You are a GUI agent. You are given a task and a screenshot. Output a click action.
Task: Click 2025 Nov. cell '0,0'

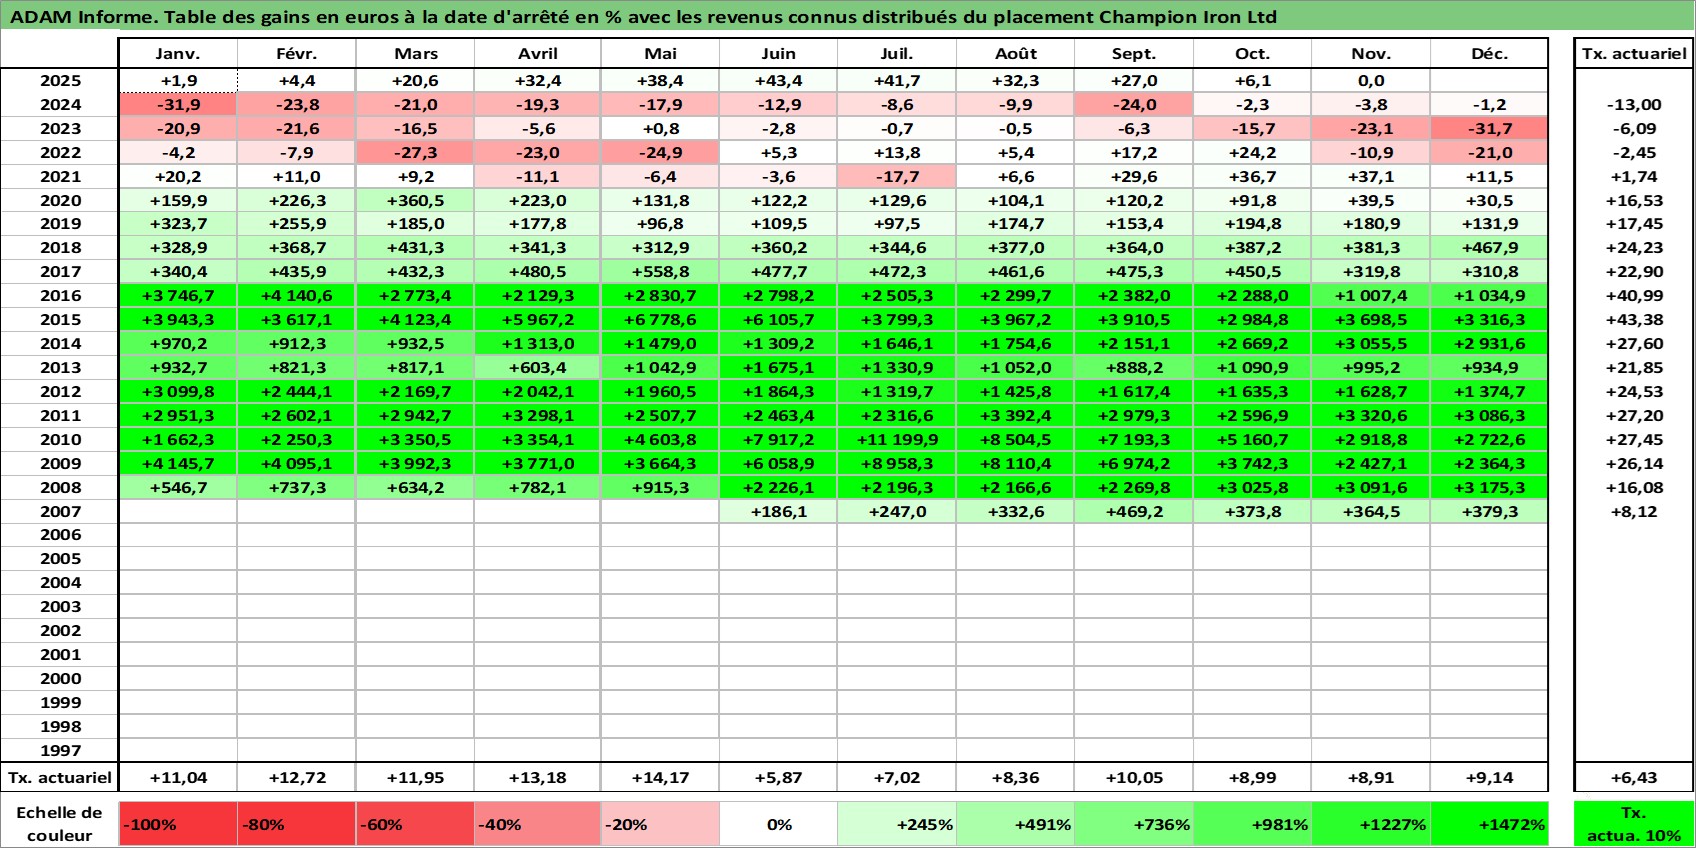(1371, 81)
